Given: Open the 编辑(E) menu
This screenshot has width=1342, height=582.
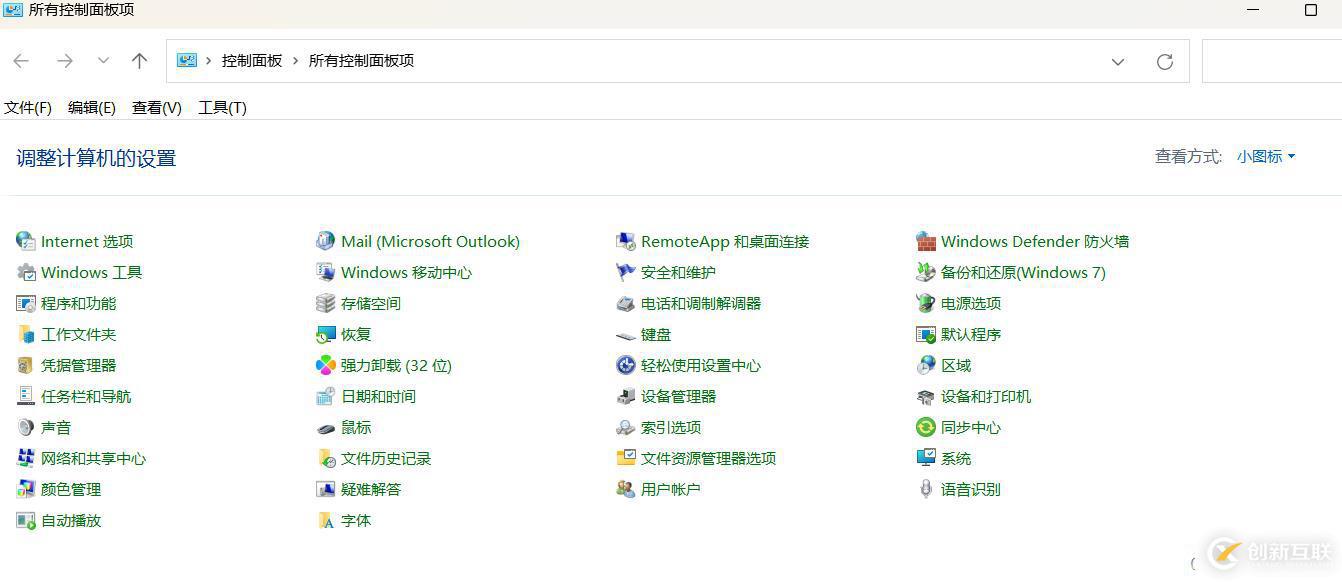Looking at the screenshot, I should click(92, 107).
